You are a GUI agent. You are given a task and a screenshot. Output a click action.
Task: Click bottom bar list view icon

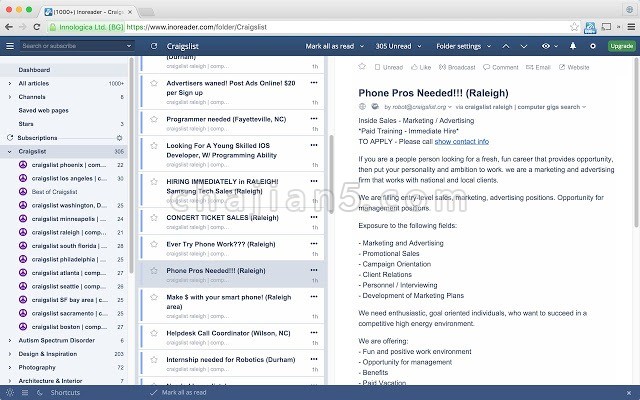click(x=25, y=393)
